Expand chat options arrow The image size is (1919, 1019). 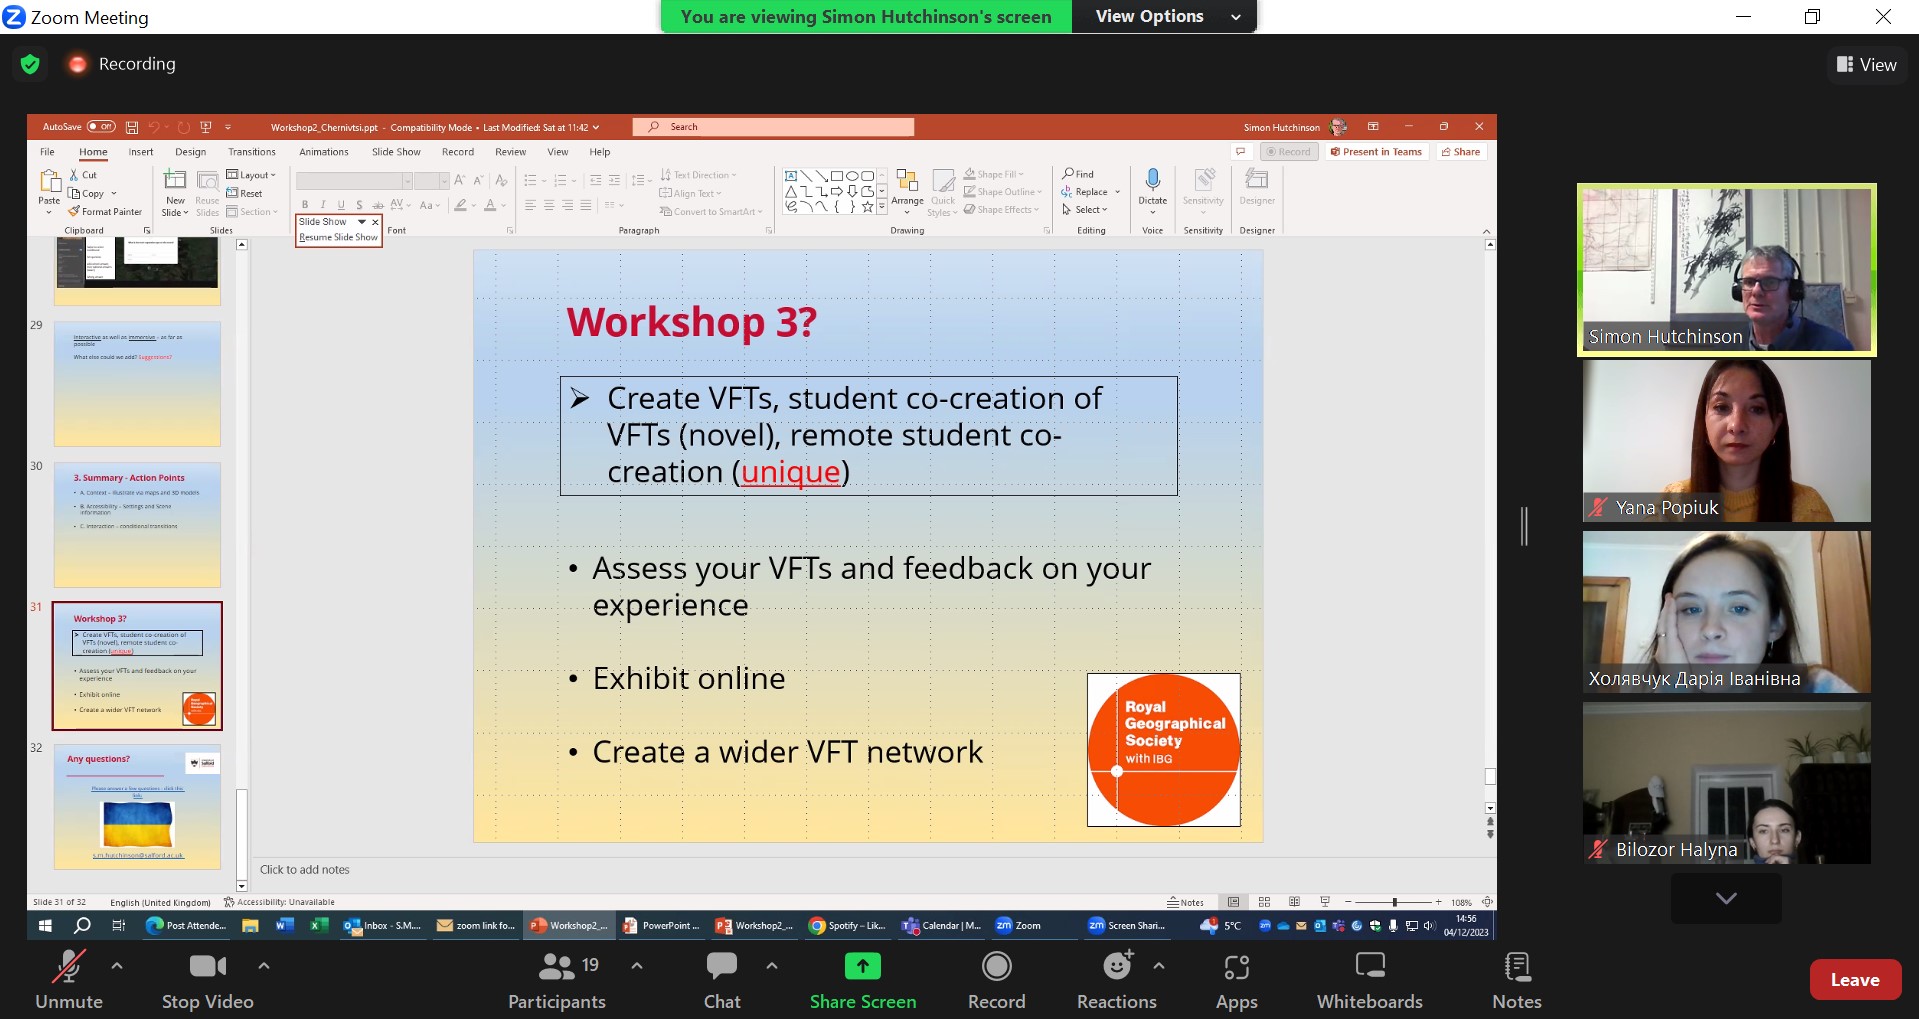point(772,966)
